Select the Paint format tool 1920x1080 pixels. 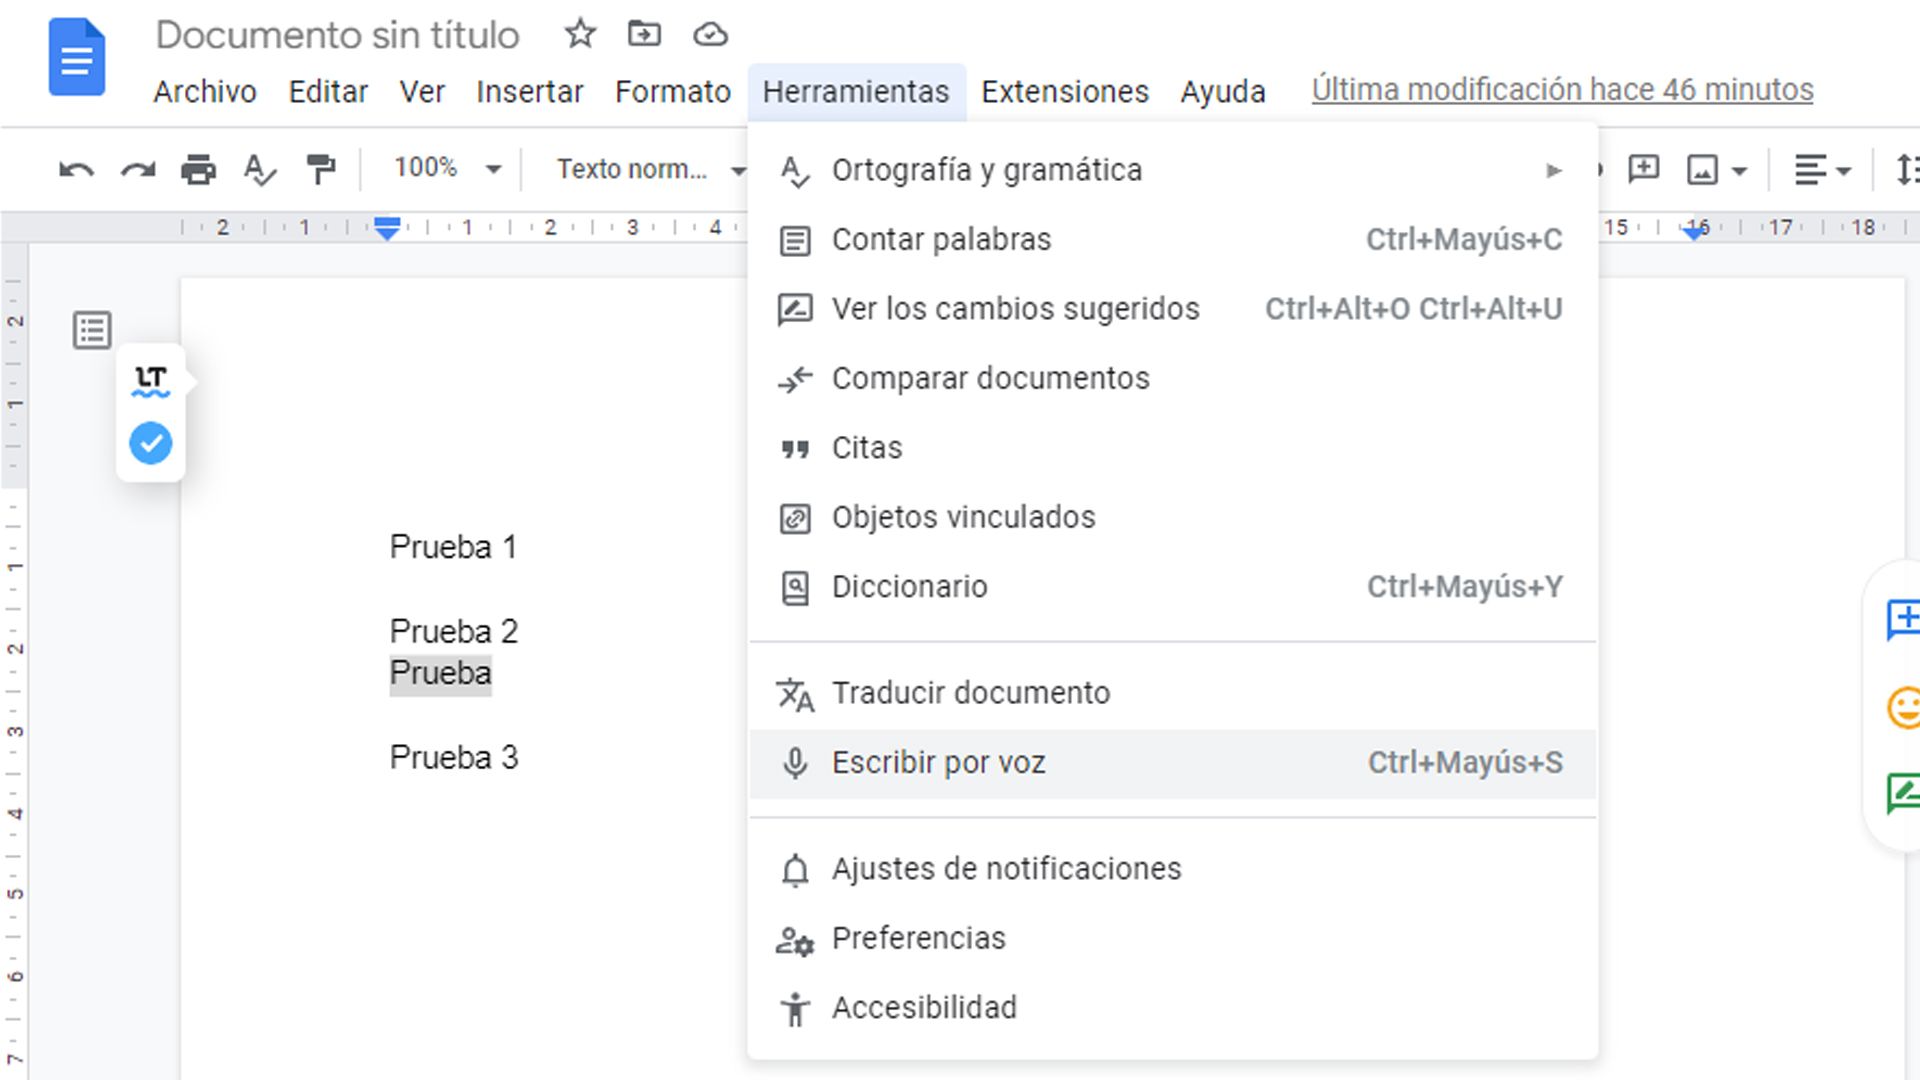pyautogui.click(x=319, y=169)
